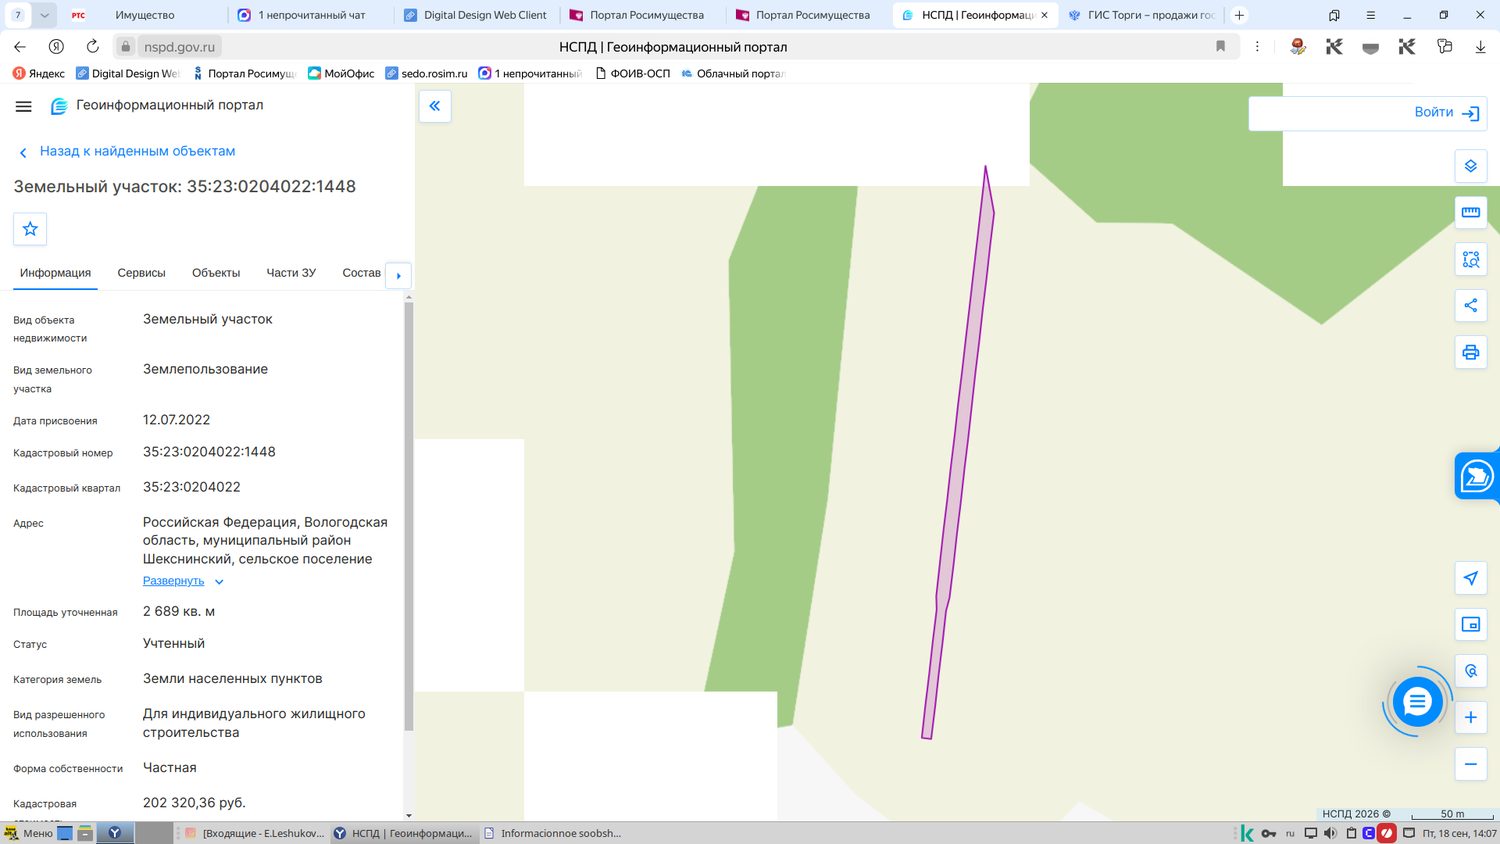Viewport: 1500px width, 844px height.
Task: Open area object search tool
Action: tap(1470, 259)
